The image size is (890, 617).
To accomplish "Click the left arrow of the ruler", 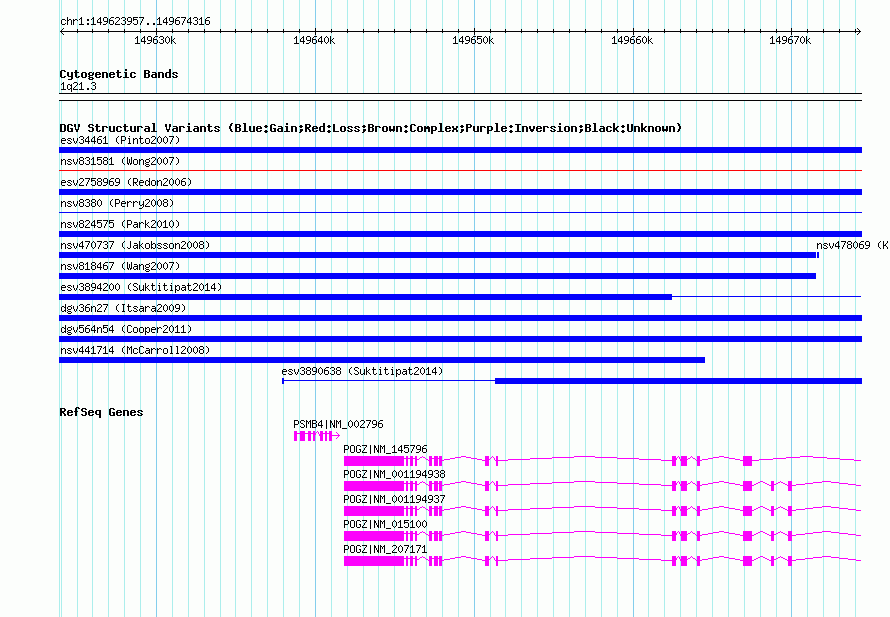I will [62, 32].
